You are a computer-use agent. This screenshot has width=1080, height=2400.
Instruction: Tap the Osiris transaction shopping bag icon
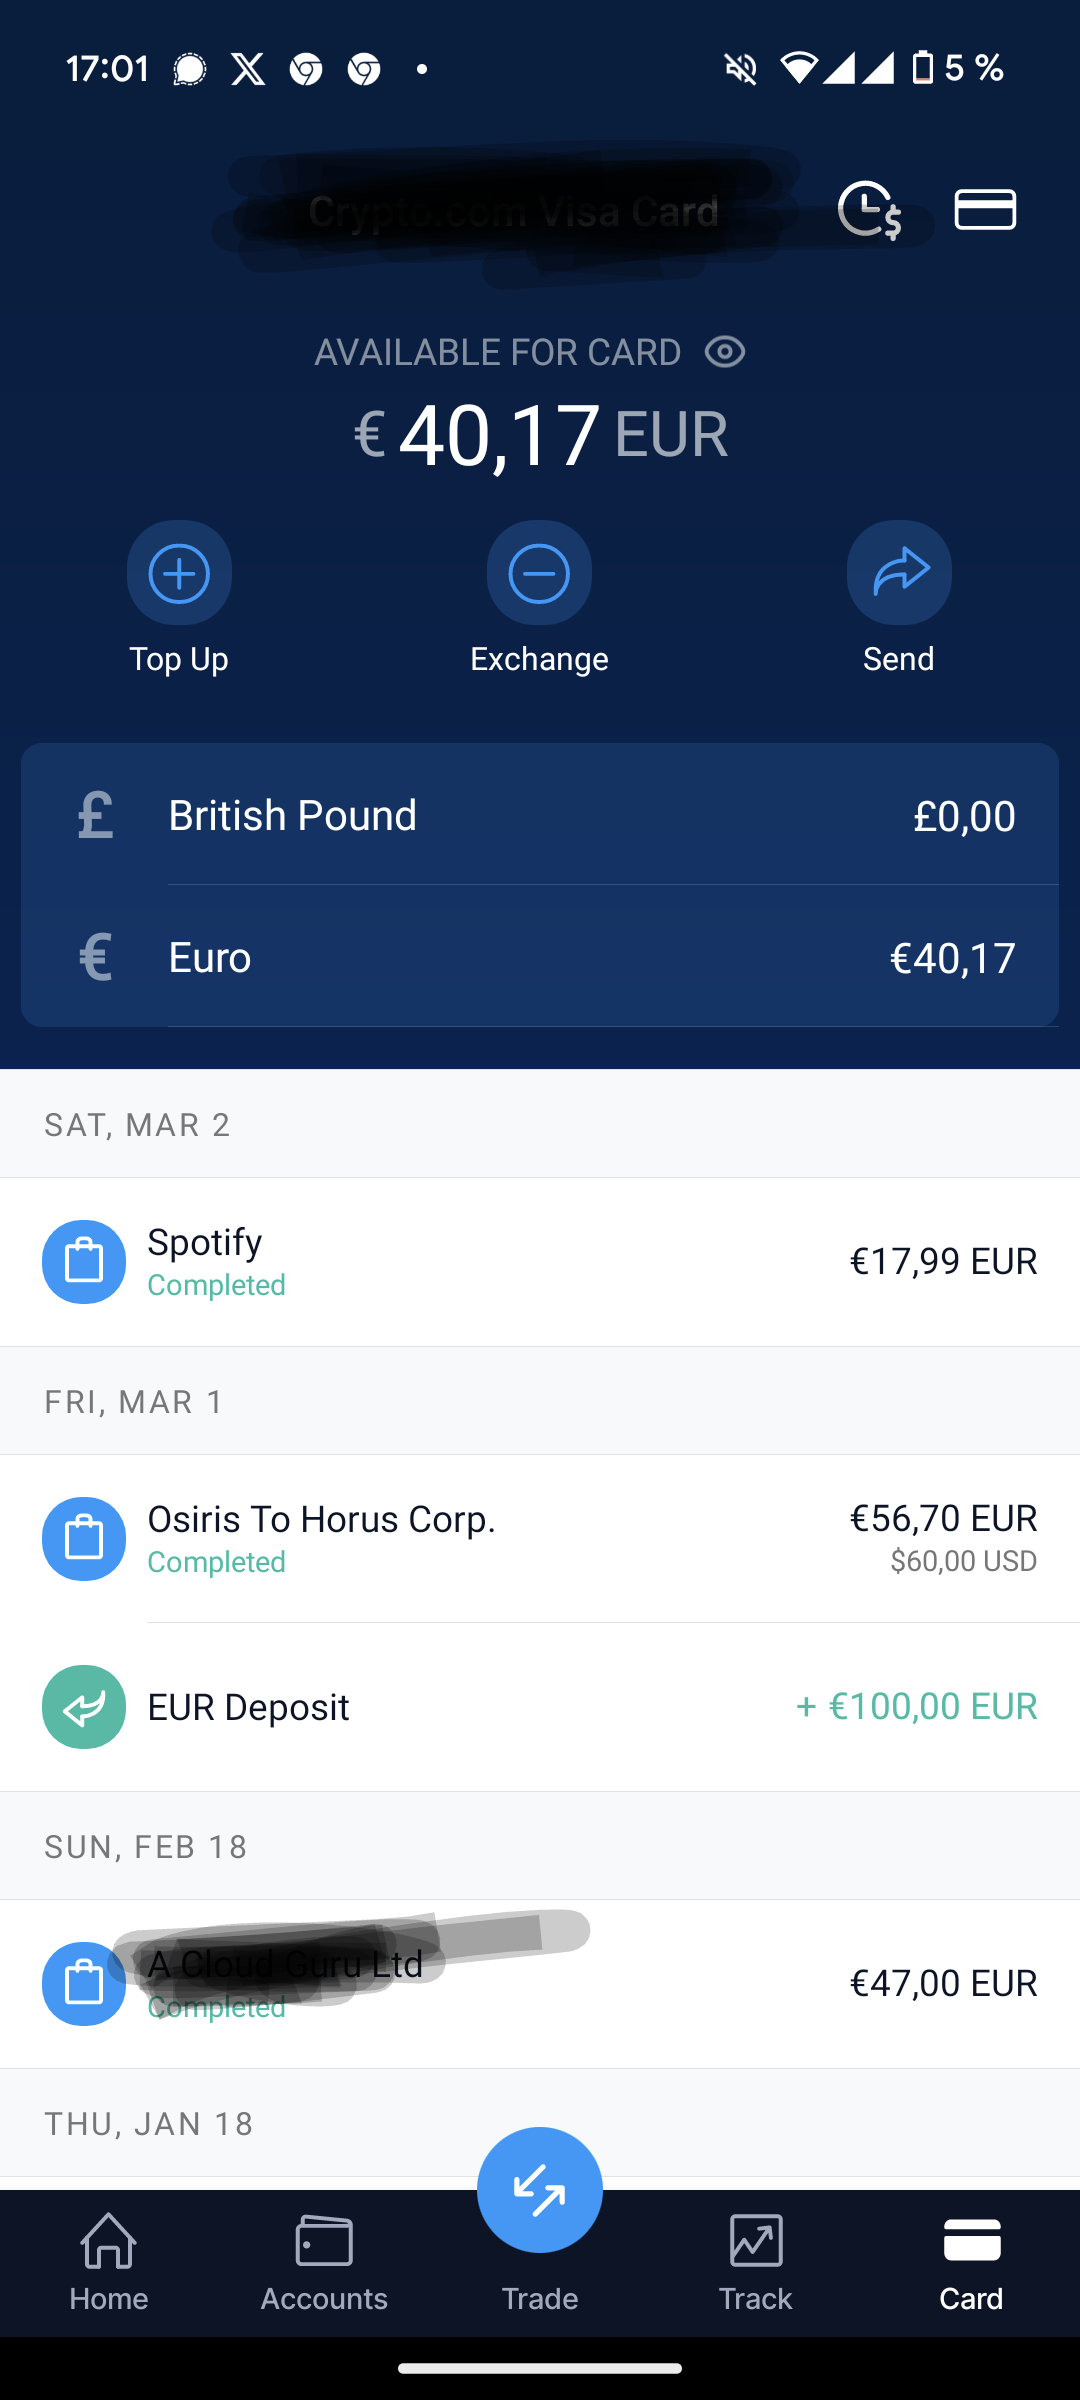coord(84,1539)
